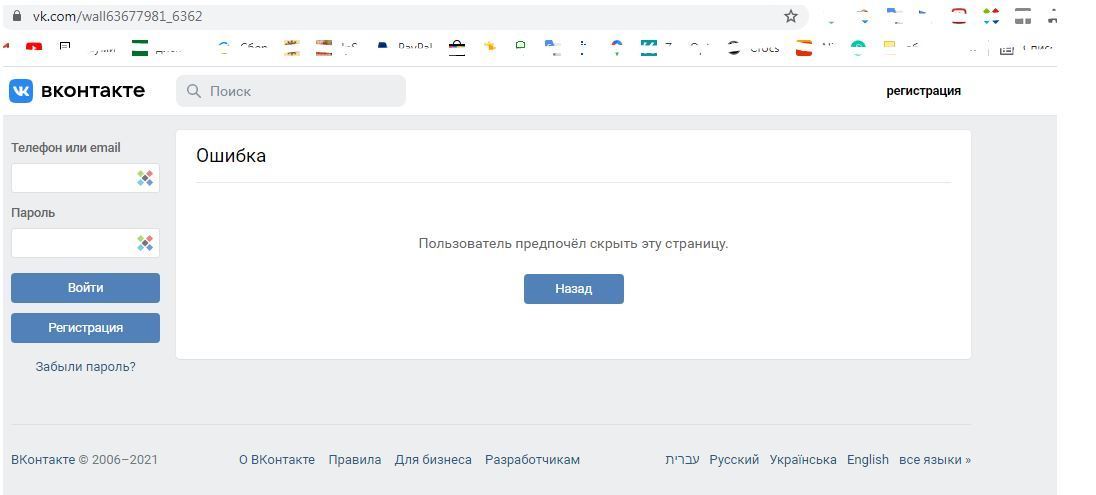This screenshot has height=495, width=1096.
Task: Click the autofill icon in the password field
Action: coord(145,243)
